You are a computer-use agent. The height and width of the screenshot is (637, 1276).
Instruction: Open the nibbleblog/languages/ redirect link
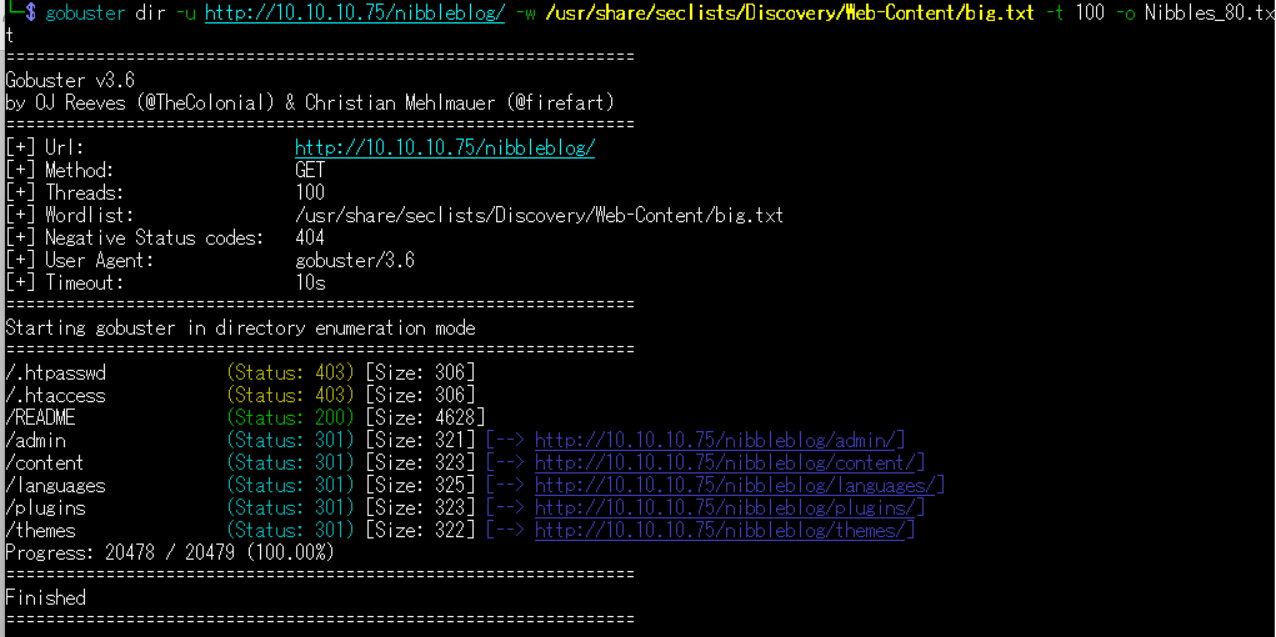(739, 485)
